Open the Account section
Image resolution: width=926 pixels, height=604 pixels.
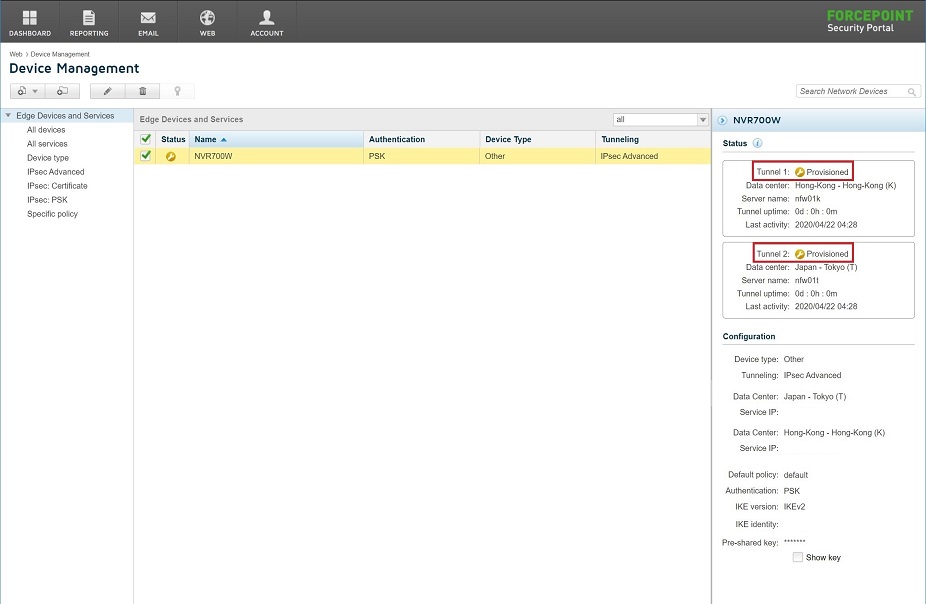tap(266, 22)
